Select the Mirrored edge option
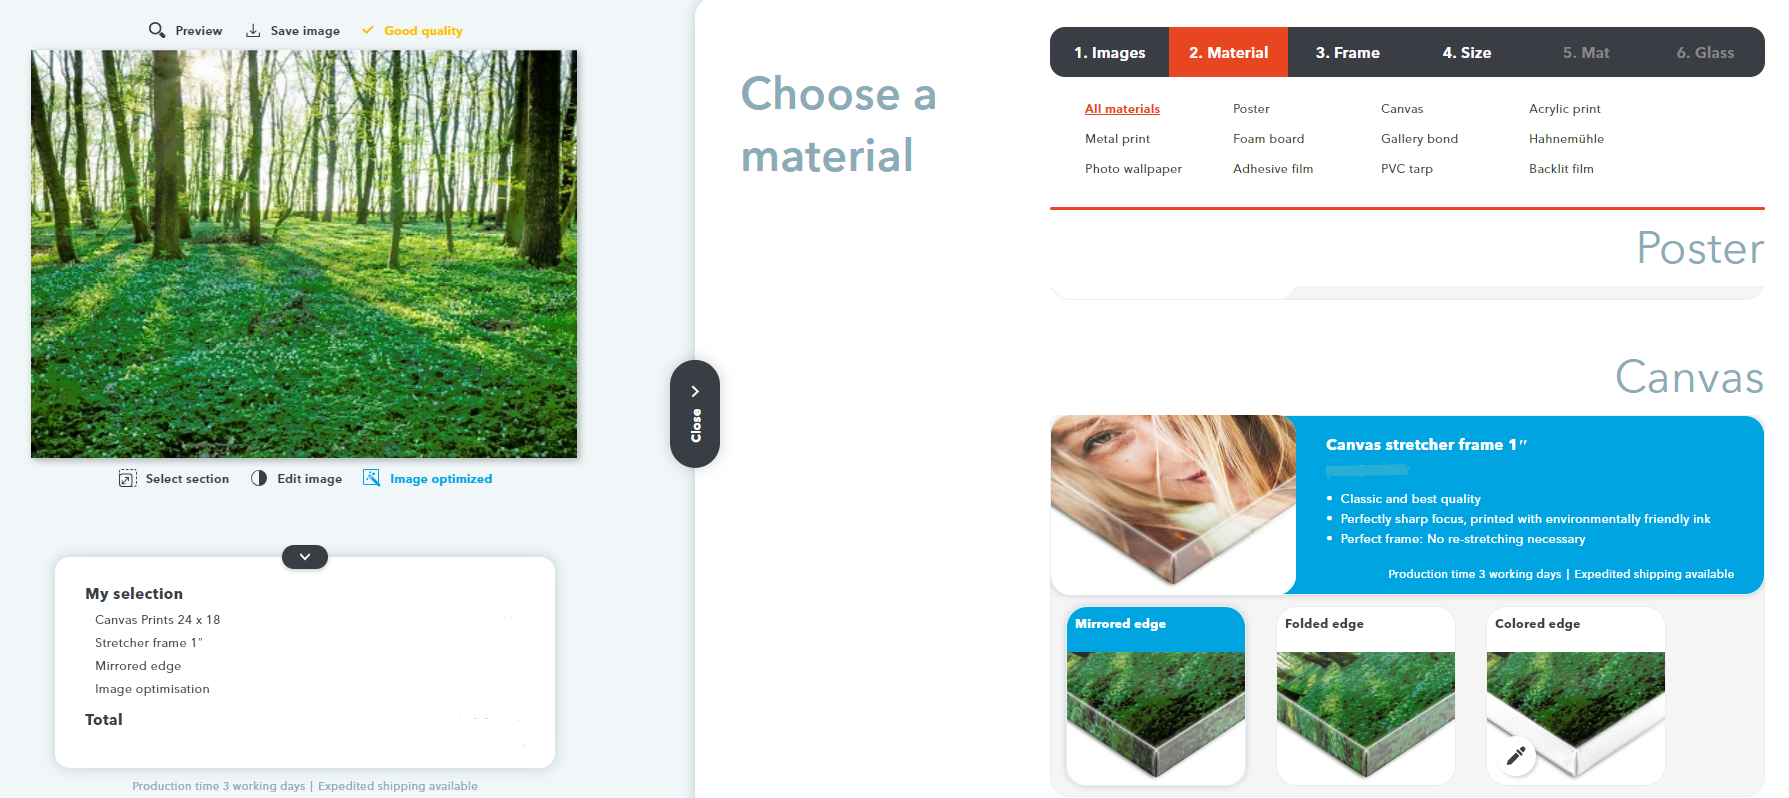 [x=1156, y=696]
